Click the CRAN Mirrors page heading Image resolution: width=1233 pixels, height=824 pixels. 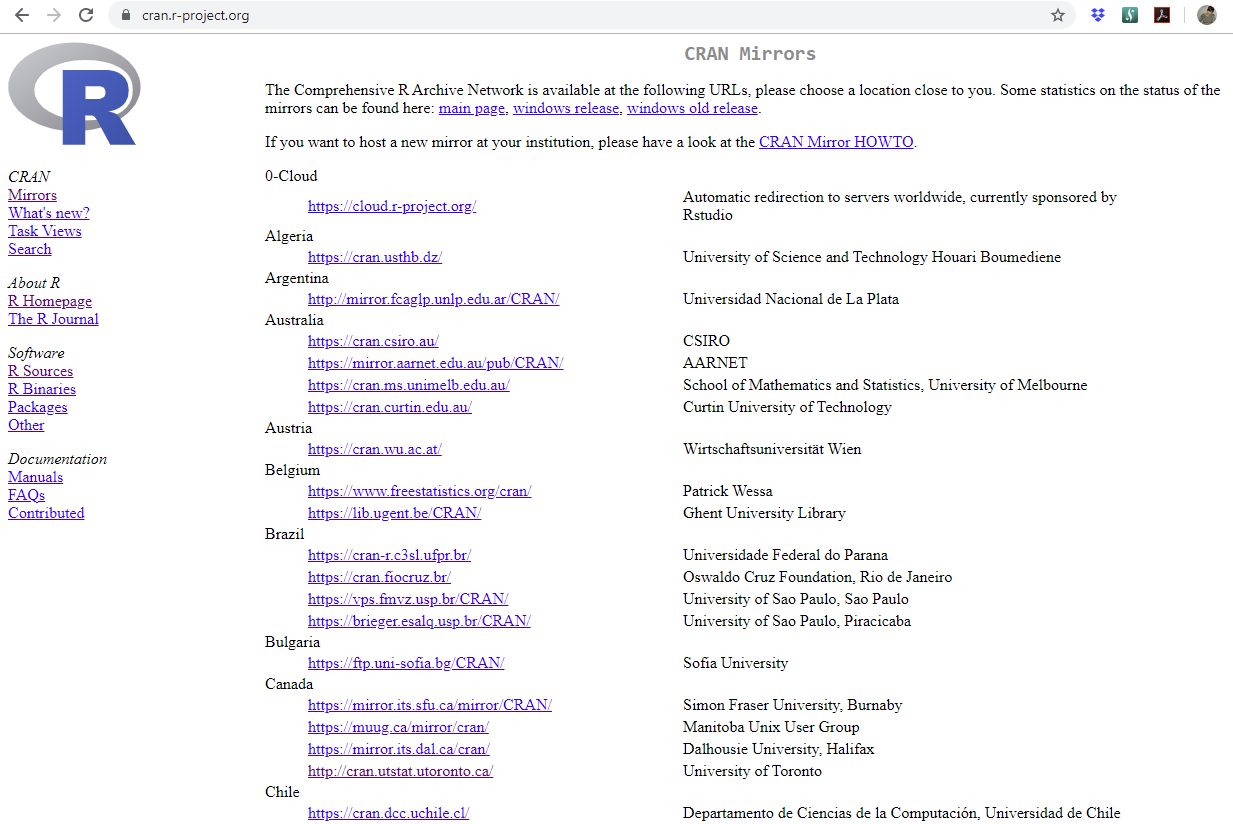point(750,54)
